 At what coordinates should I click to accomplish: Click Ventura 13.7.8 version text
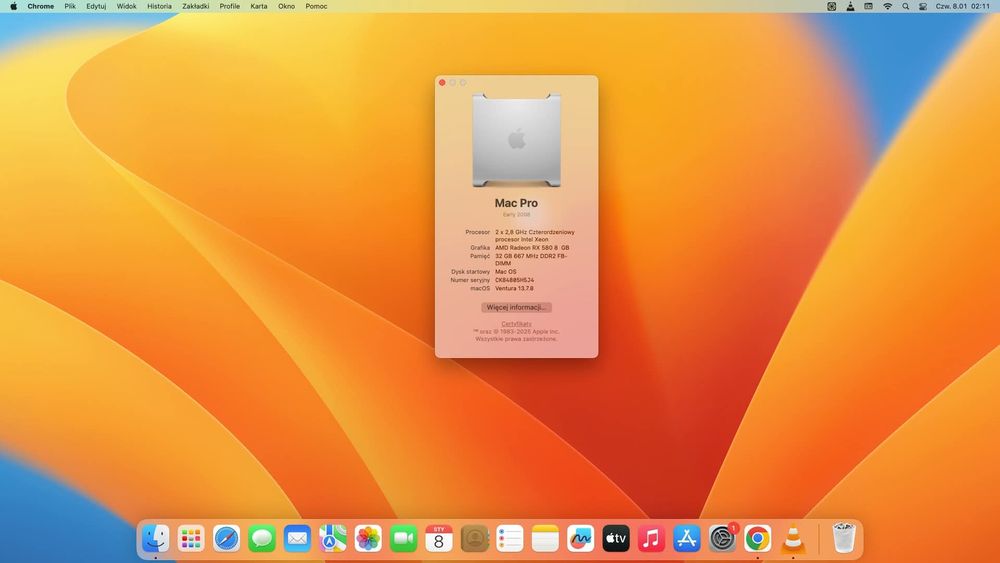point(514,288)
